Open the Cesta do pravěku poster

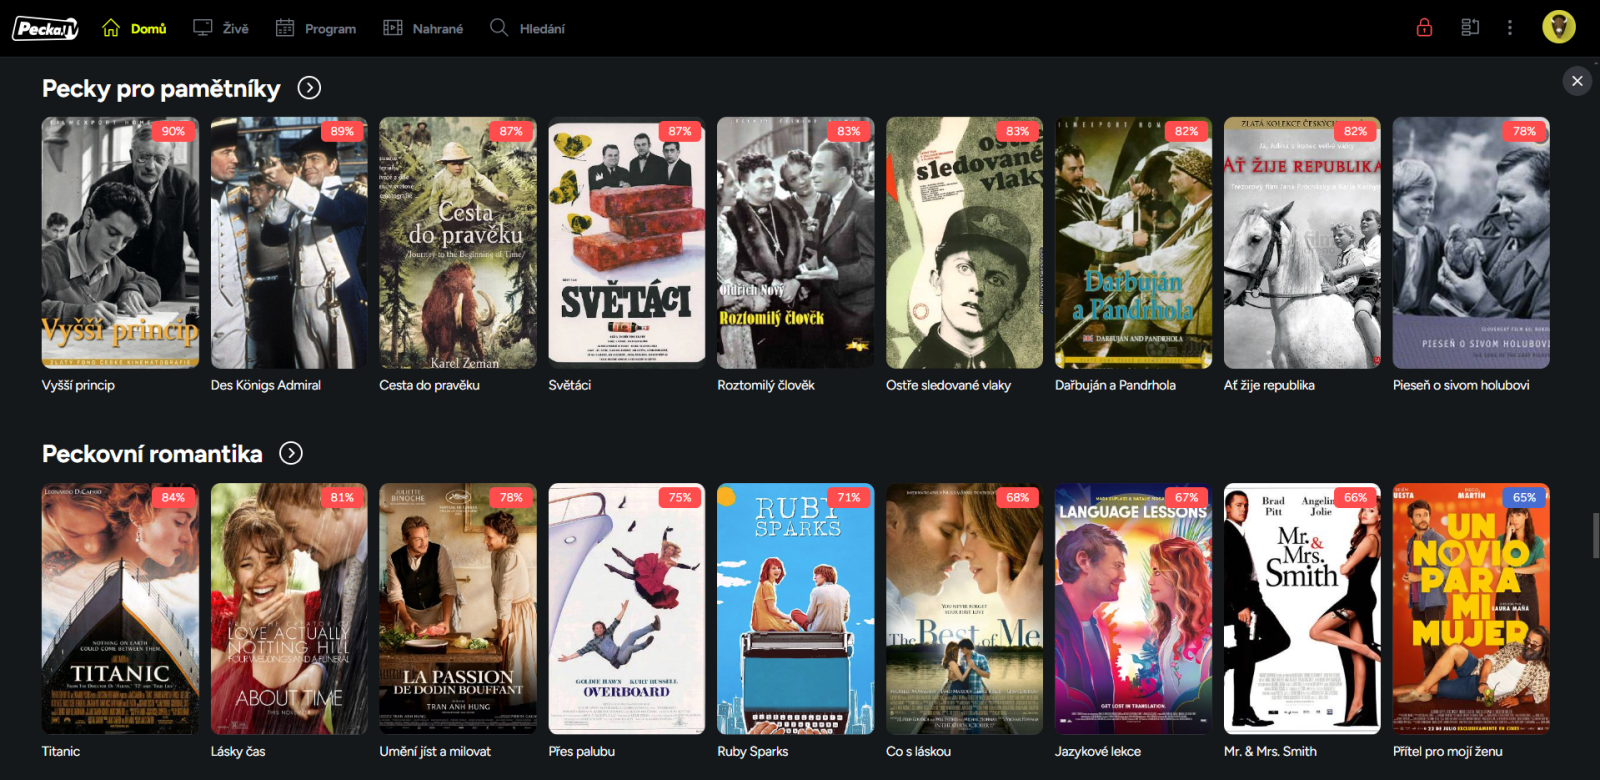[x=458, y=243]
